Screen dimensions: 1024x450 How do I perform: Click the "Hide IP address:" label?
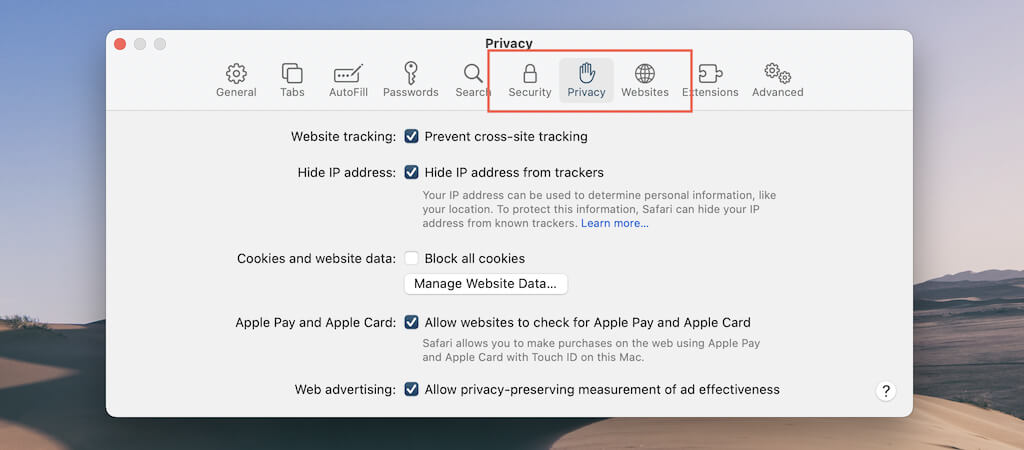coord(347,172)
